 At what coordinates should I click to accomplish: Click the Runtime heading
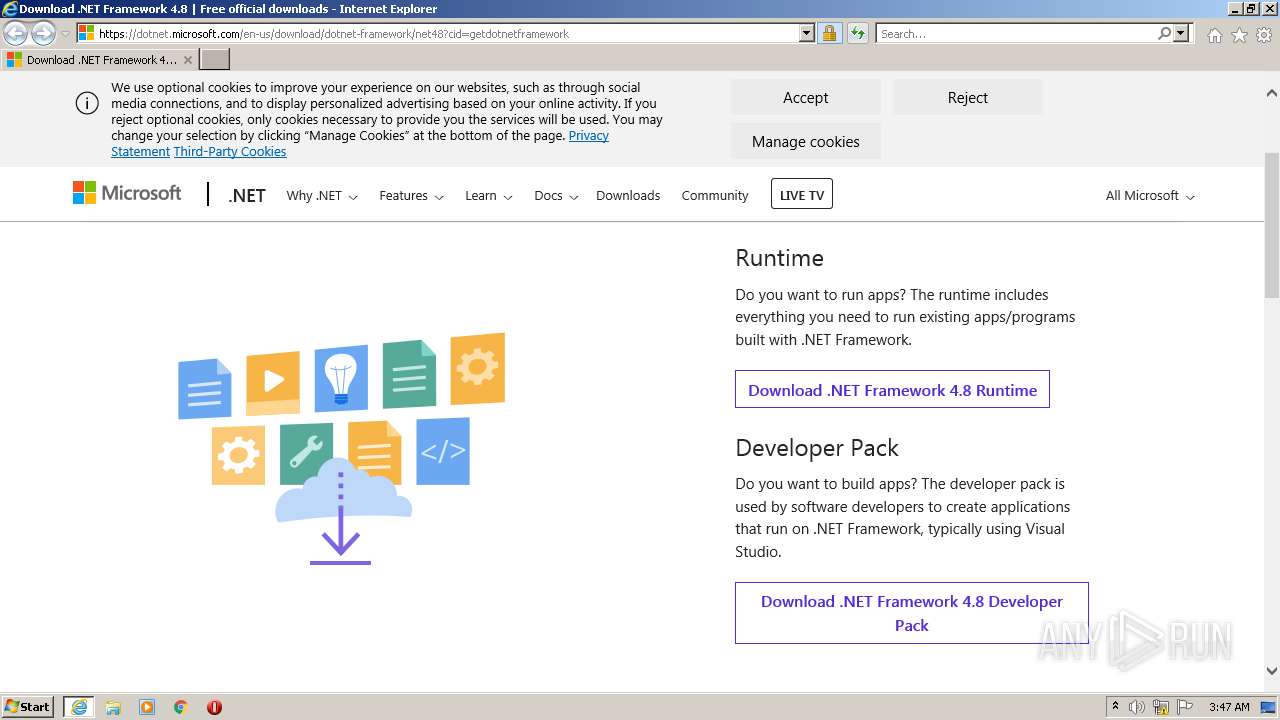coord(779,258)
